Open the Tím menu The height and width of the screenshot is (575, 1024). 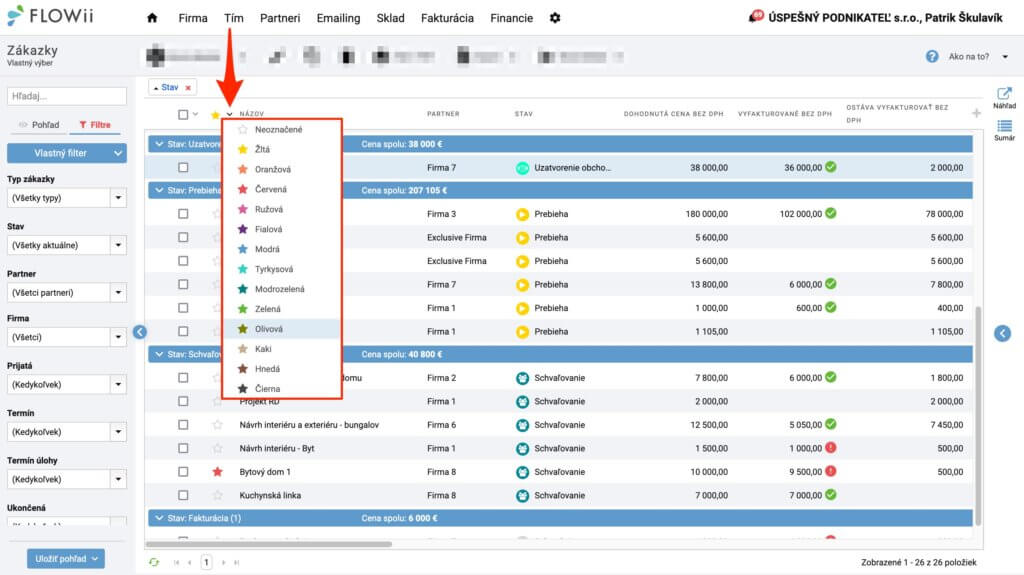pos(233,18)
